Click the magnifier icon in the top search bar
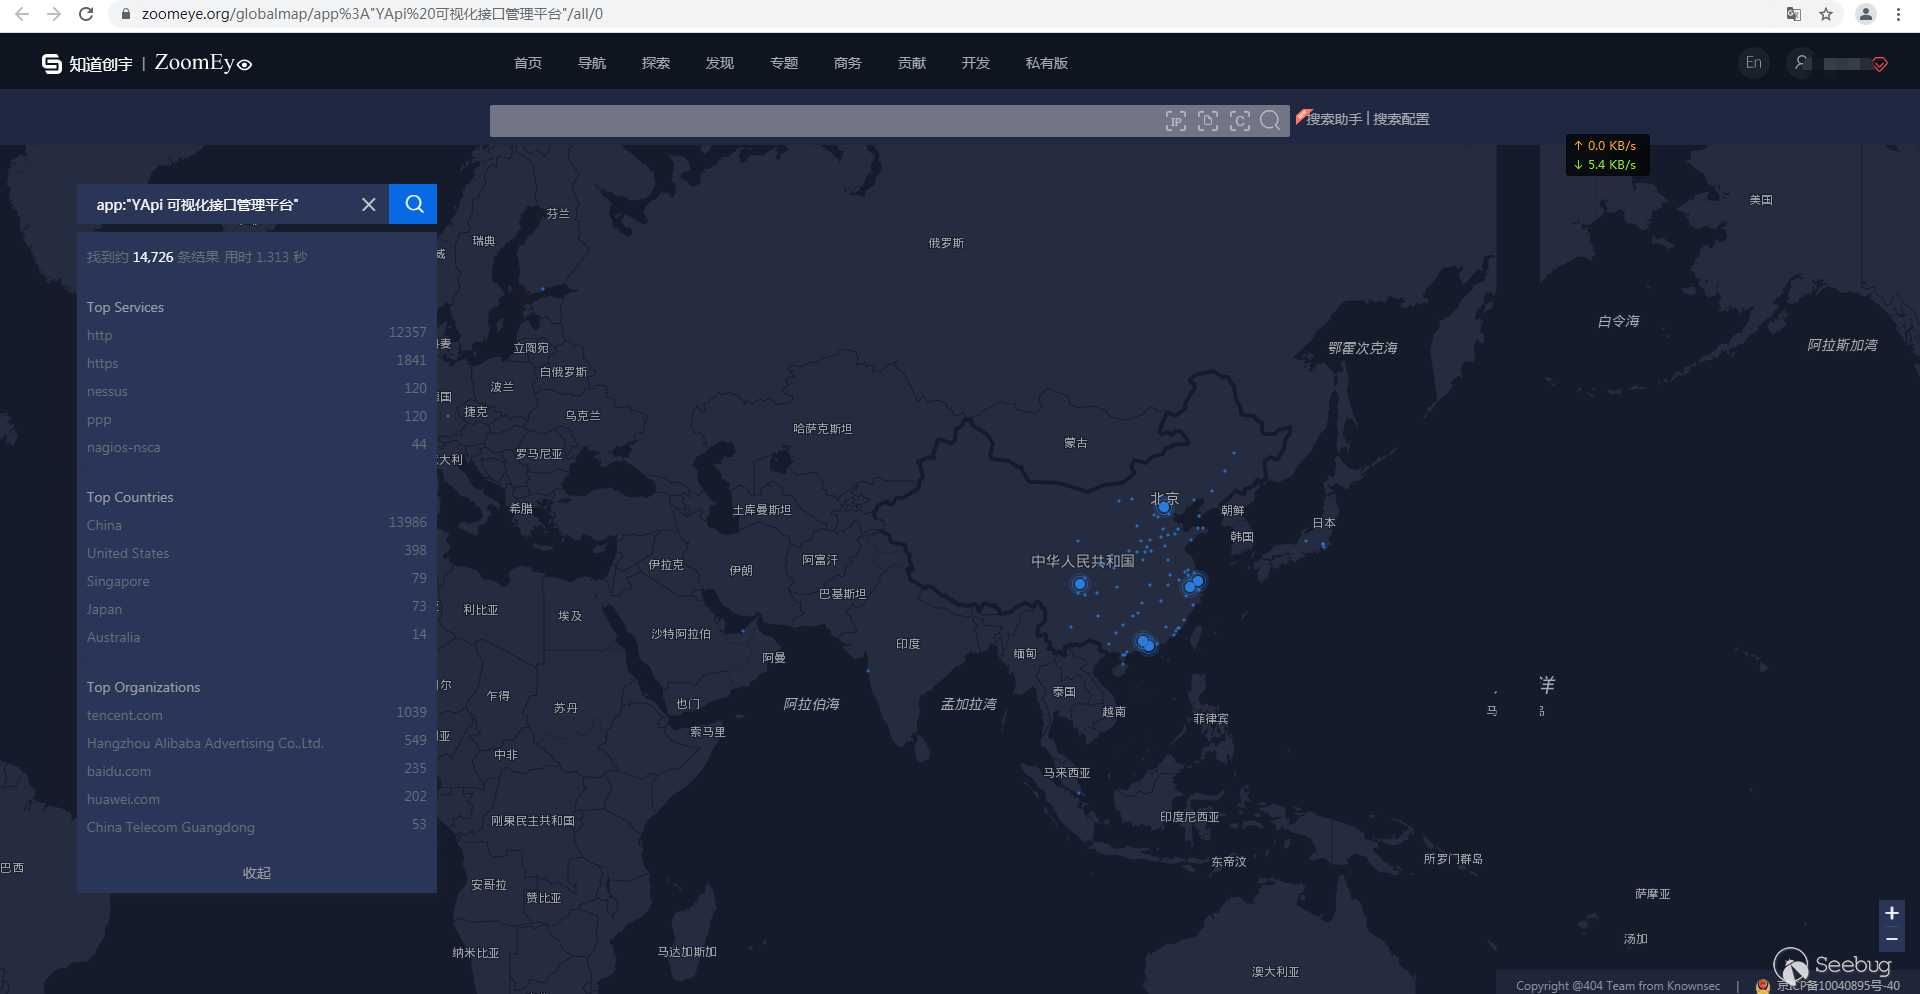 [1270, 121]
